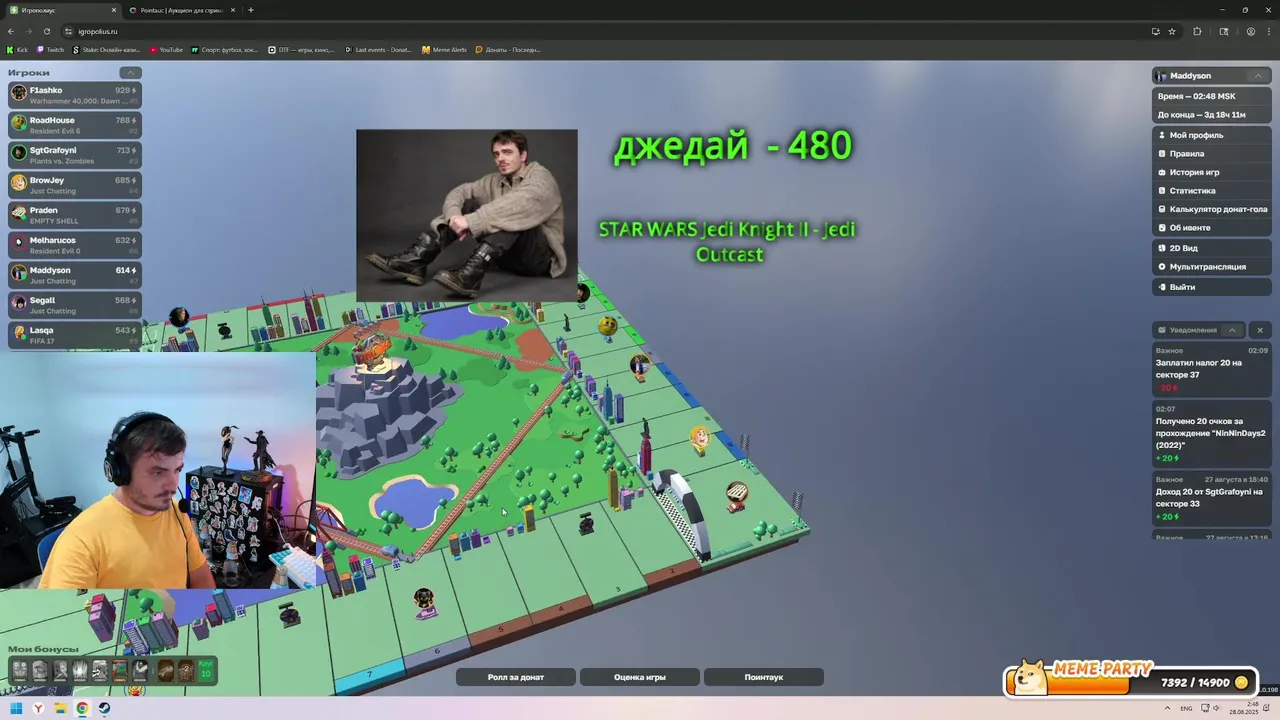Click the browser back arrow
Image resolution: width=1280 pixels, height=720 pixels.
[11, 31]
